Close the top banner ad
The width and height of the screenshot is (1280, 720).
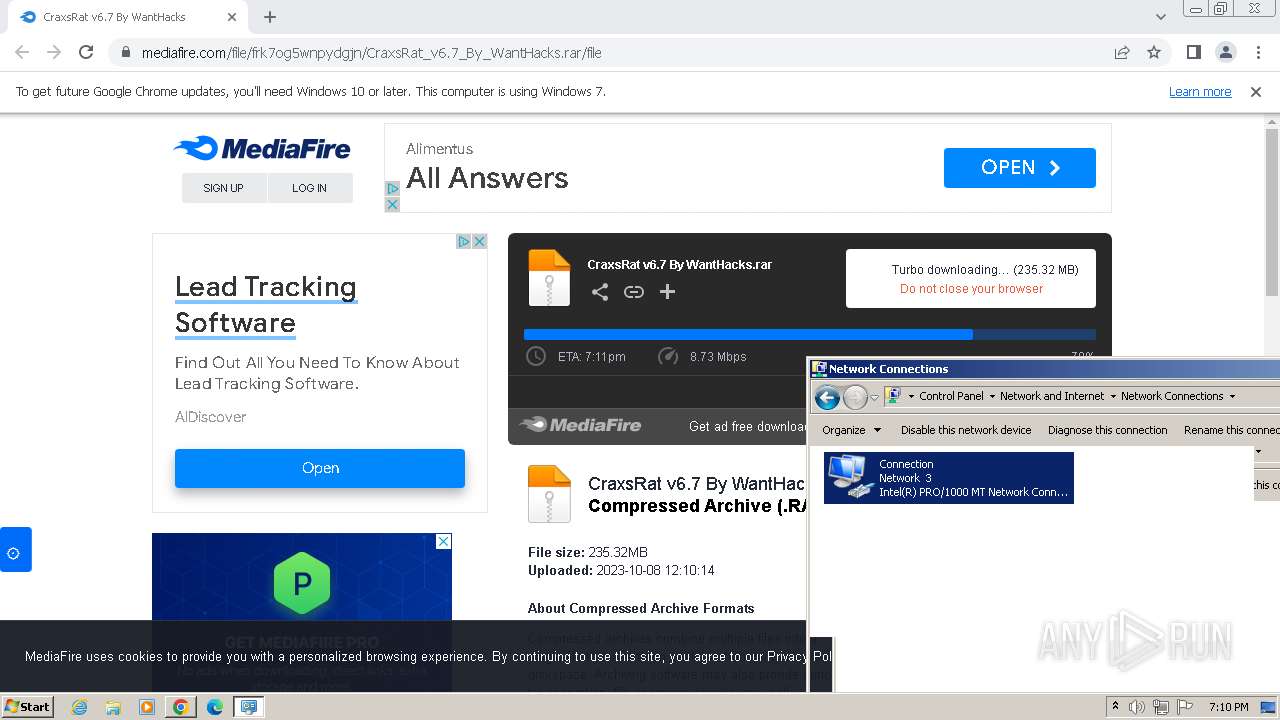pyautogui.click(x=392, y=204)
